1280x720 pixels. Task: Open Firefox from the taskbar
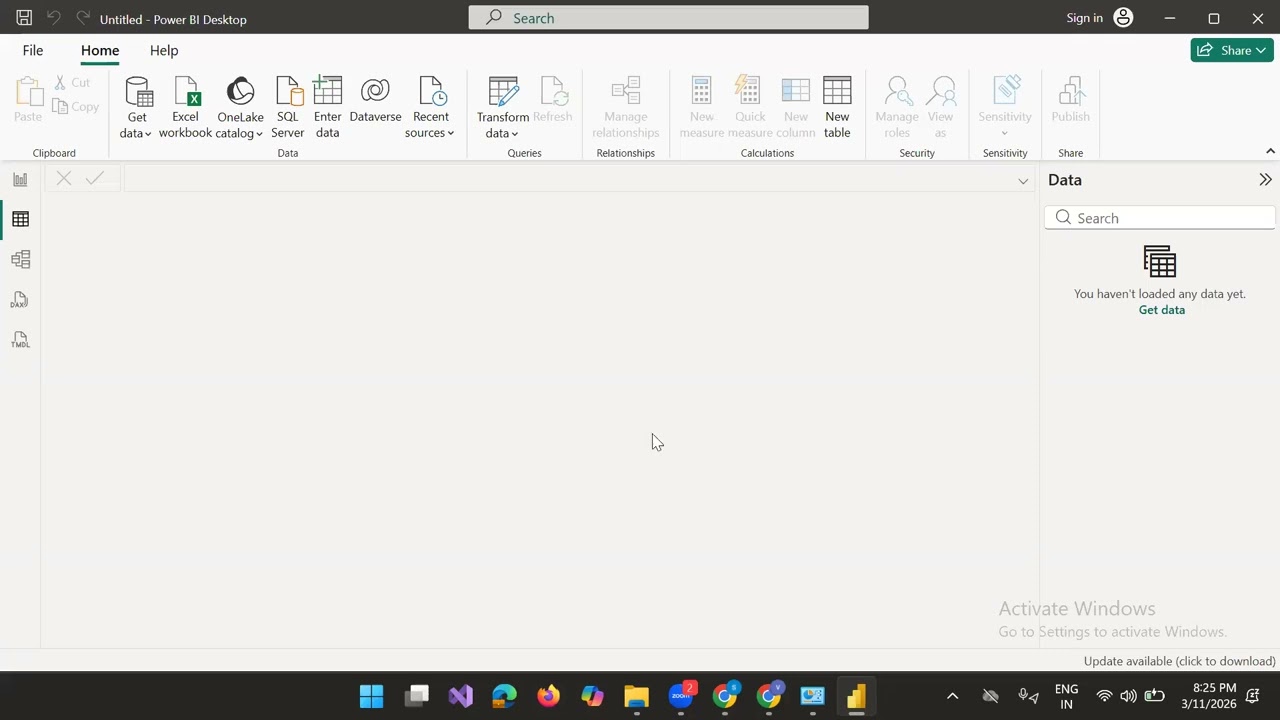(x=548, y=696)
